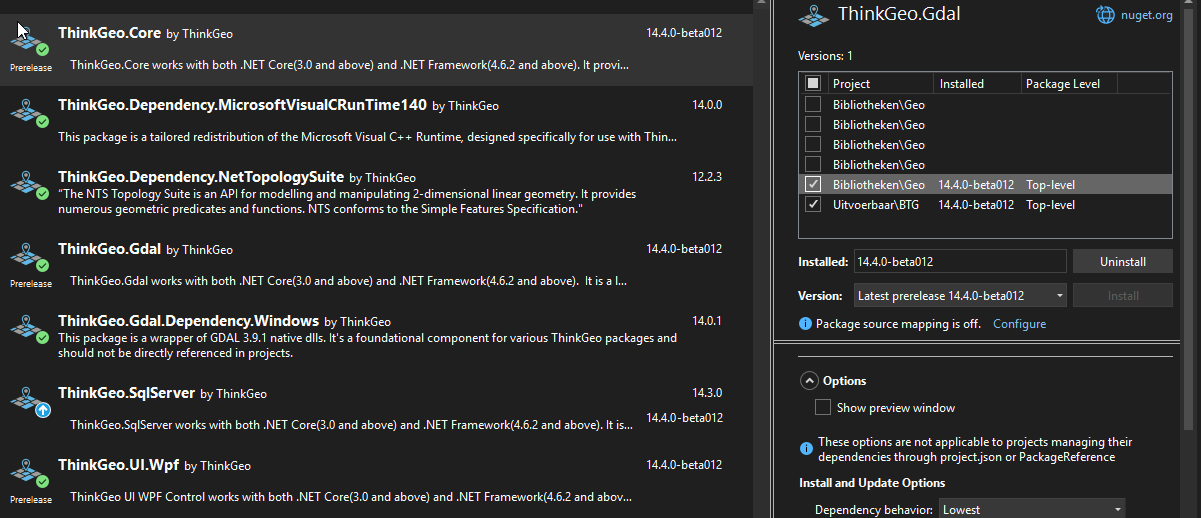Viewport: 1201px width, 518px height.
Task: Click the Uninstall button
Action: point(1122,261)
